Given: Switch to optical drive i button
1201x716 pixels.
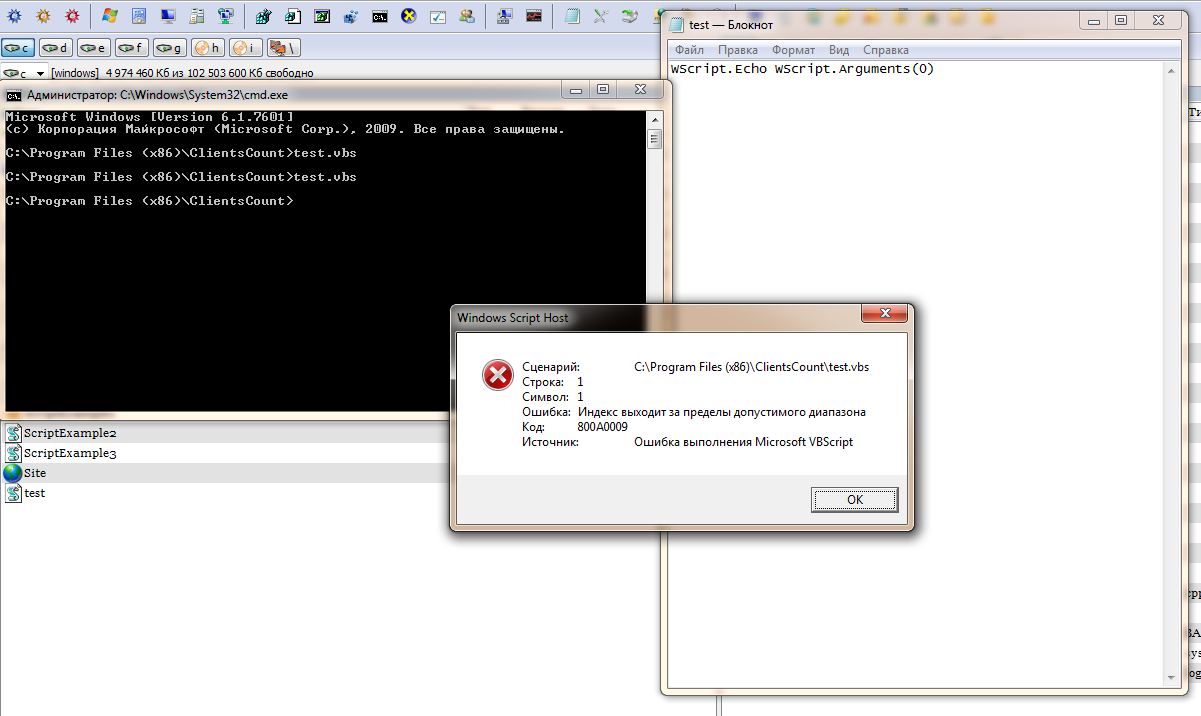Looking at the screenshot, I should pos(246,47).
